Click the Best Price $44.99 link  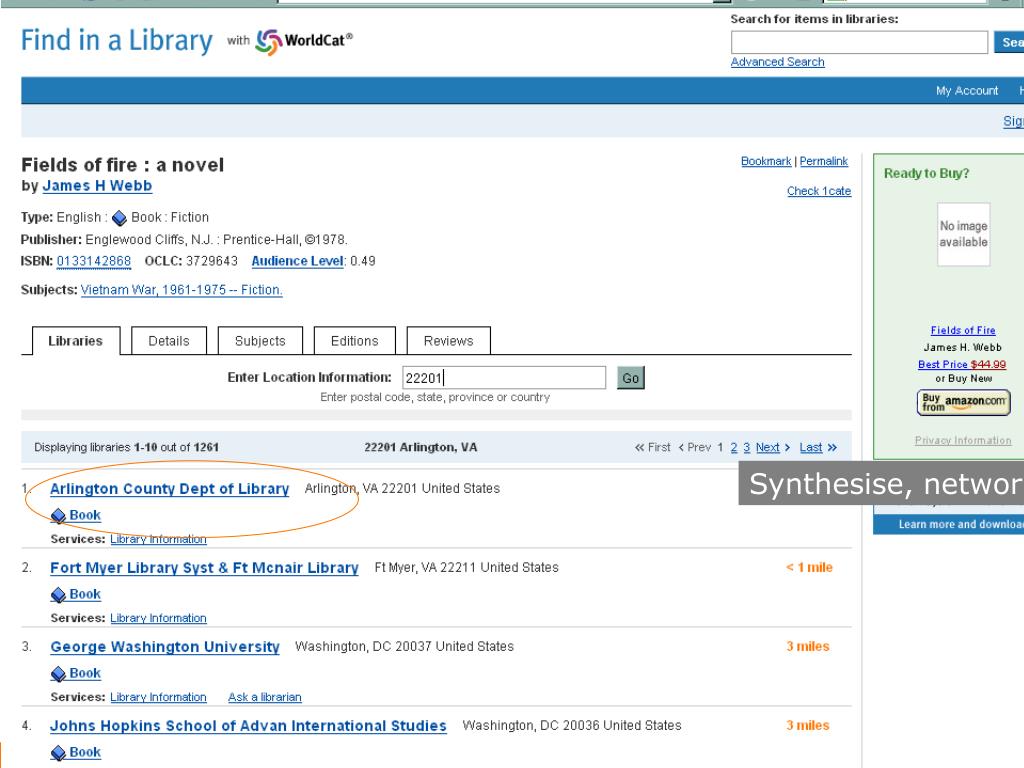point(962,364)
